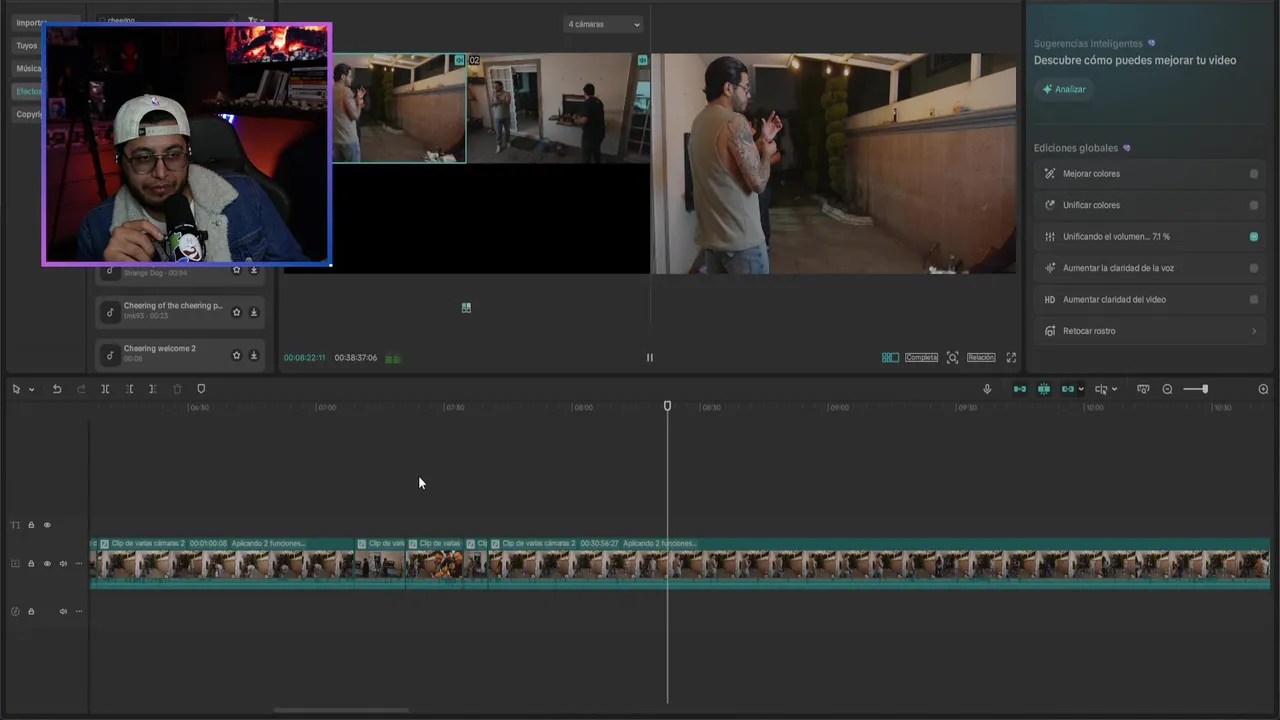The width and height of the screenshot is (1280, 720).
Task: Select camera angle 01 thumbnail
Action: pos(398,108)
